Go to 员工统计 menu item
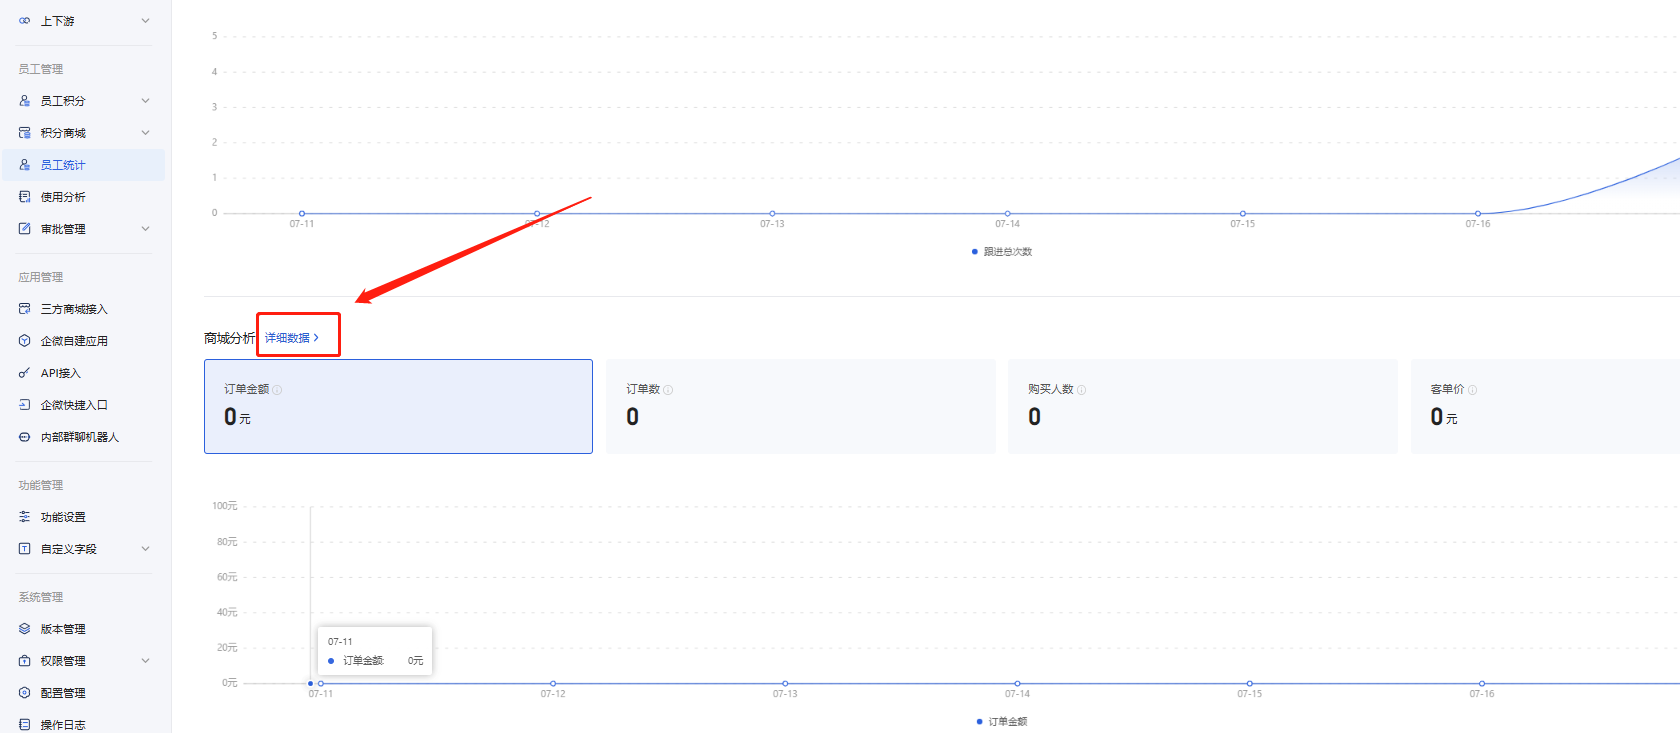Viewport: 1680px width, 733px height. tap(84, 165)
